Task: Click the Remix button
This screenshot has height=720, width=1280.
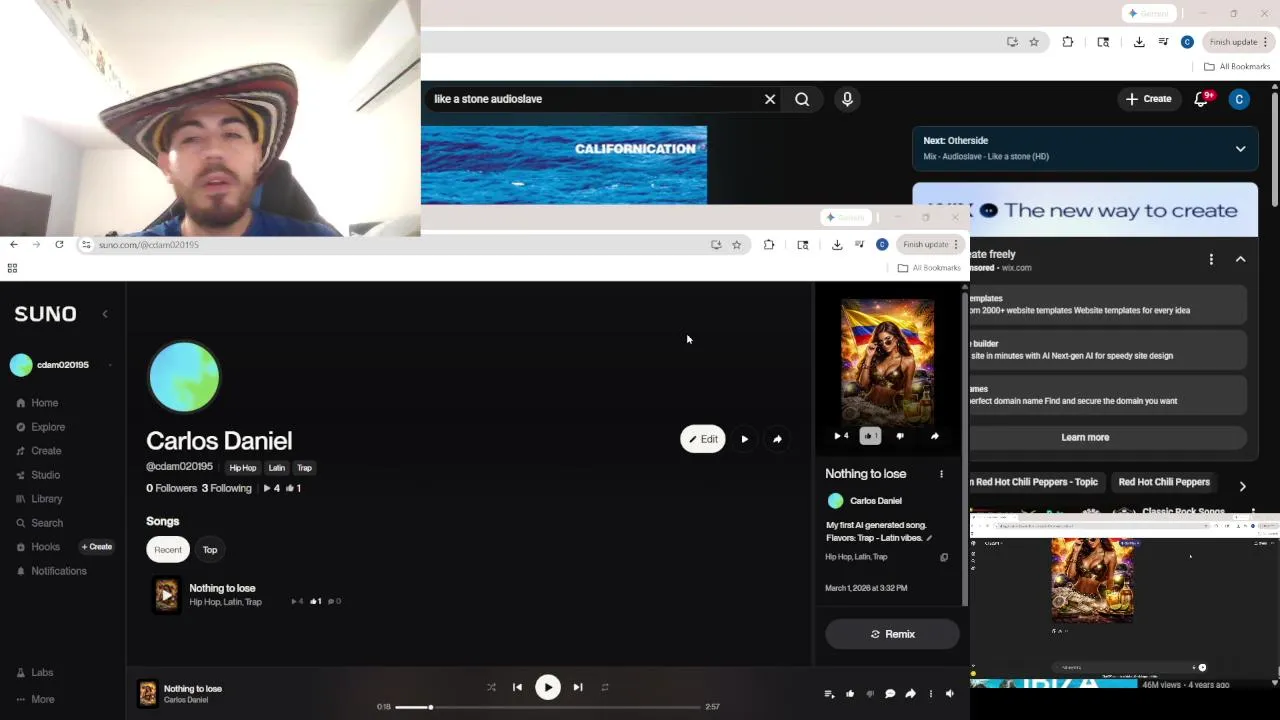Action: 892,634
